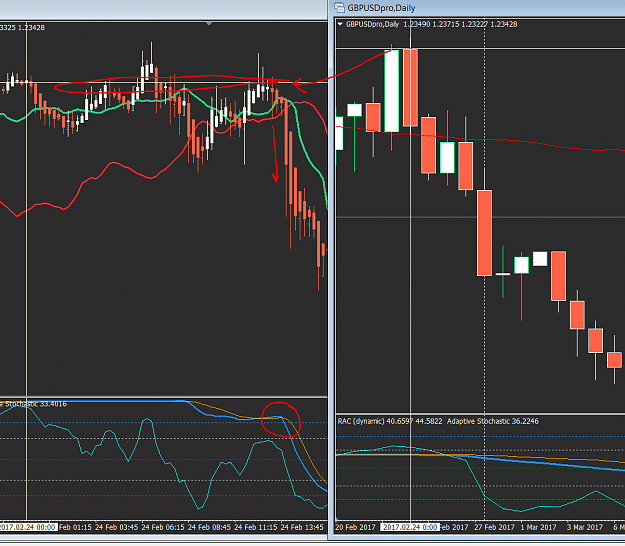Click the GBPUSDpro,Daily window title text

[x=381, y=8]
